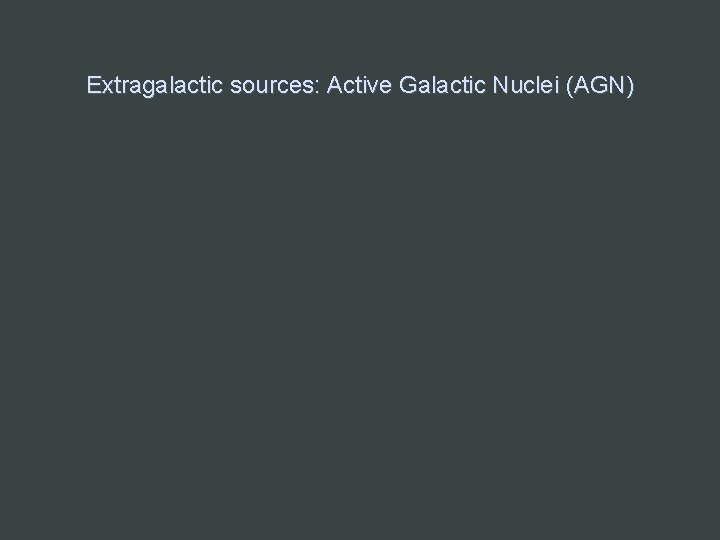Viewport: 720px width, 540px height.
Task: Click the letter u in "Nuclei"
Action: 511,87
